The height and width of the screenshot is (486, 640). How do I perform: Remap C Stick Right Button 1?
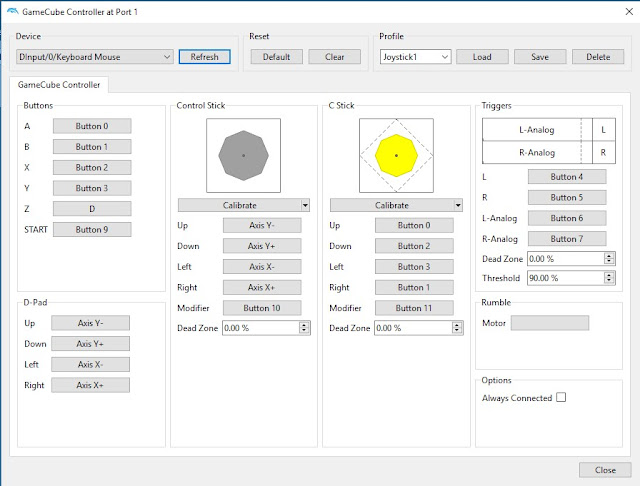click(414, 287)
